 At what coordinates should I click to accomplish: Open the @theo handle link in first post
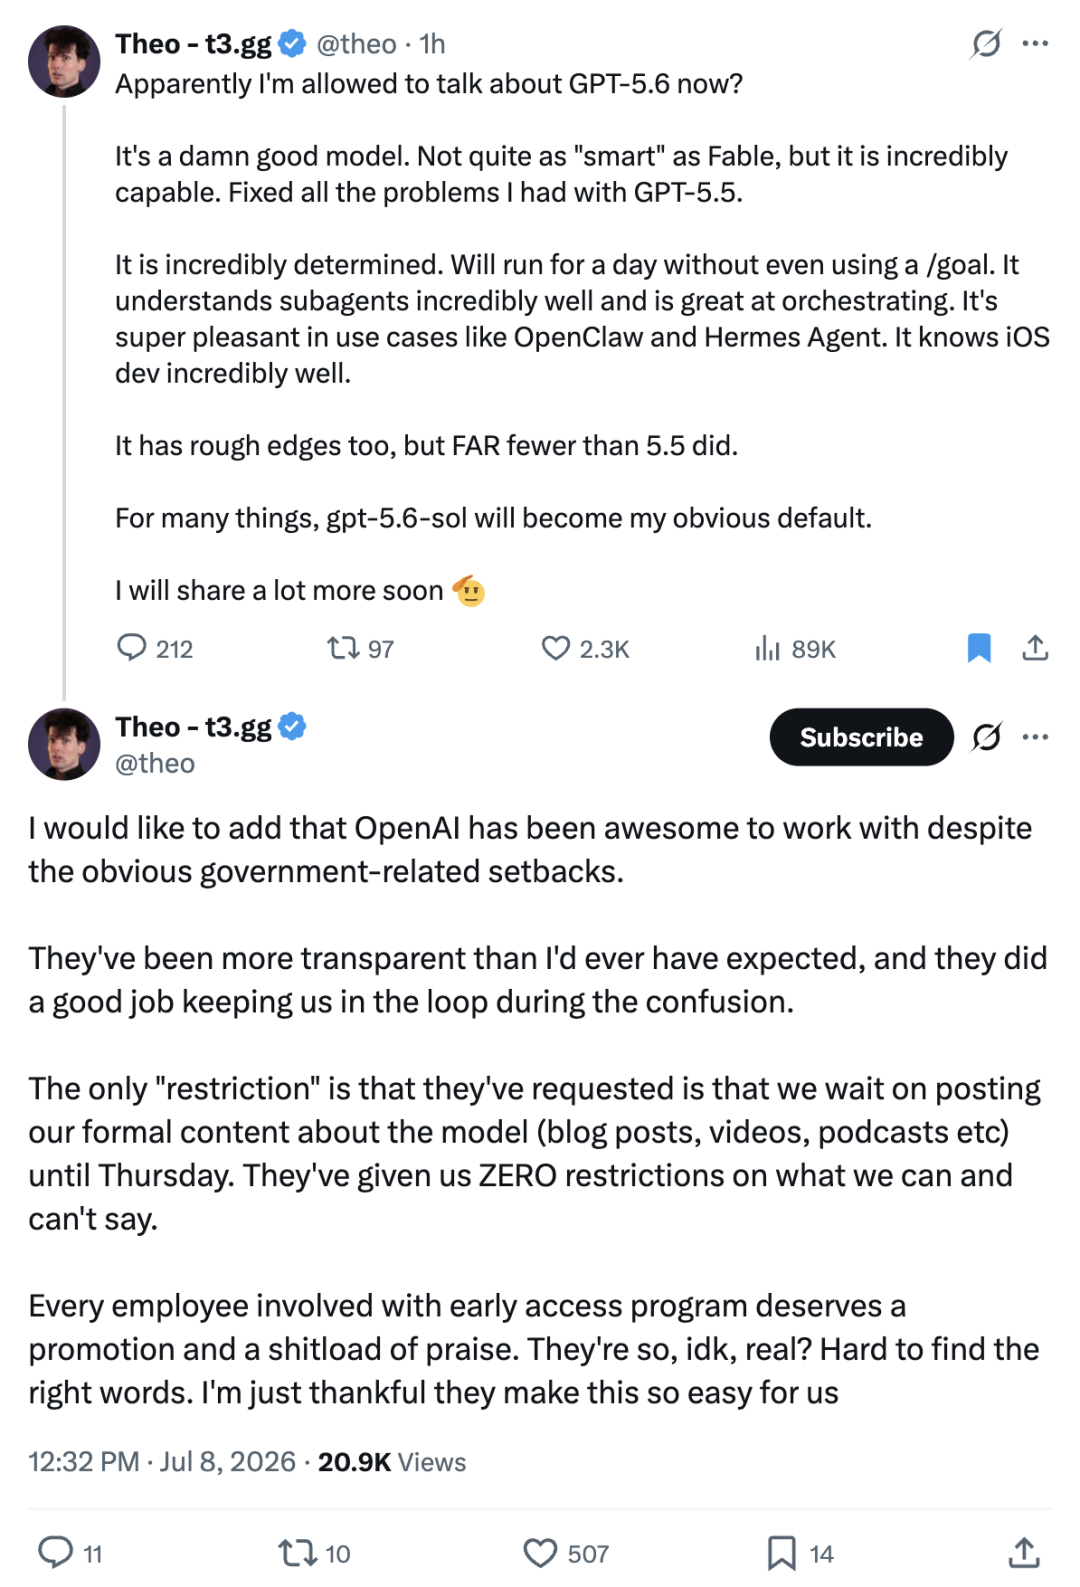click(356, 44)
